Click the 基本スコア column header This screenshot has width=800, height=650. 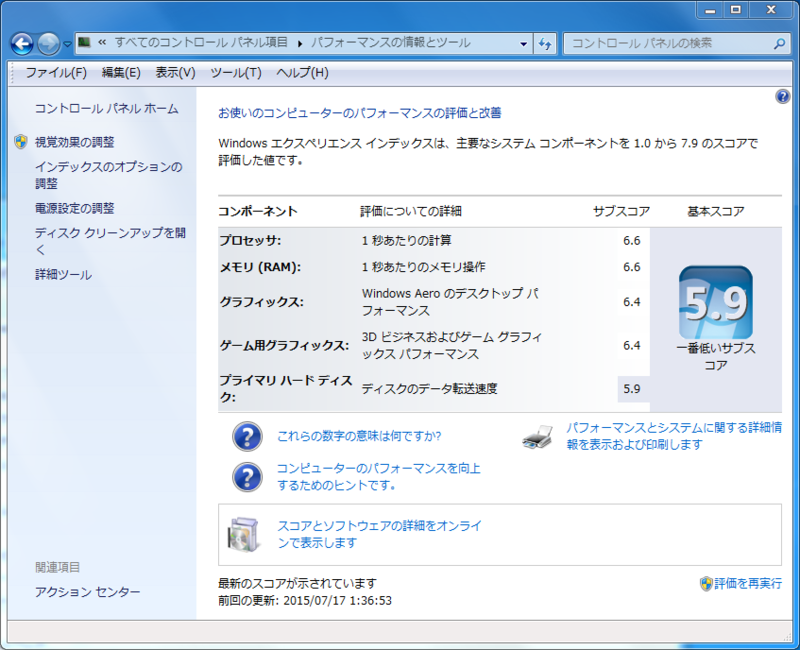(716, 211)
